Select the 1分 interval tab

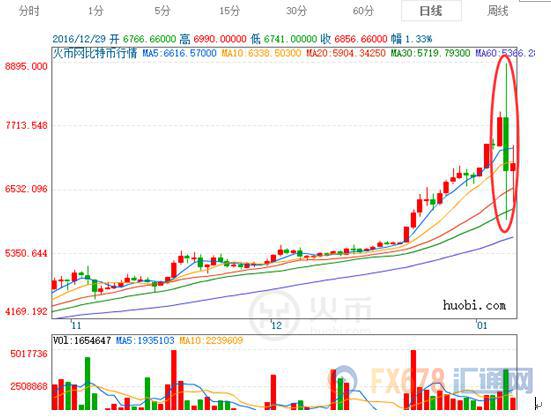(96, 11)
